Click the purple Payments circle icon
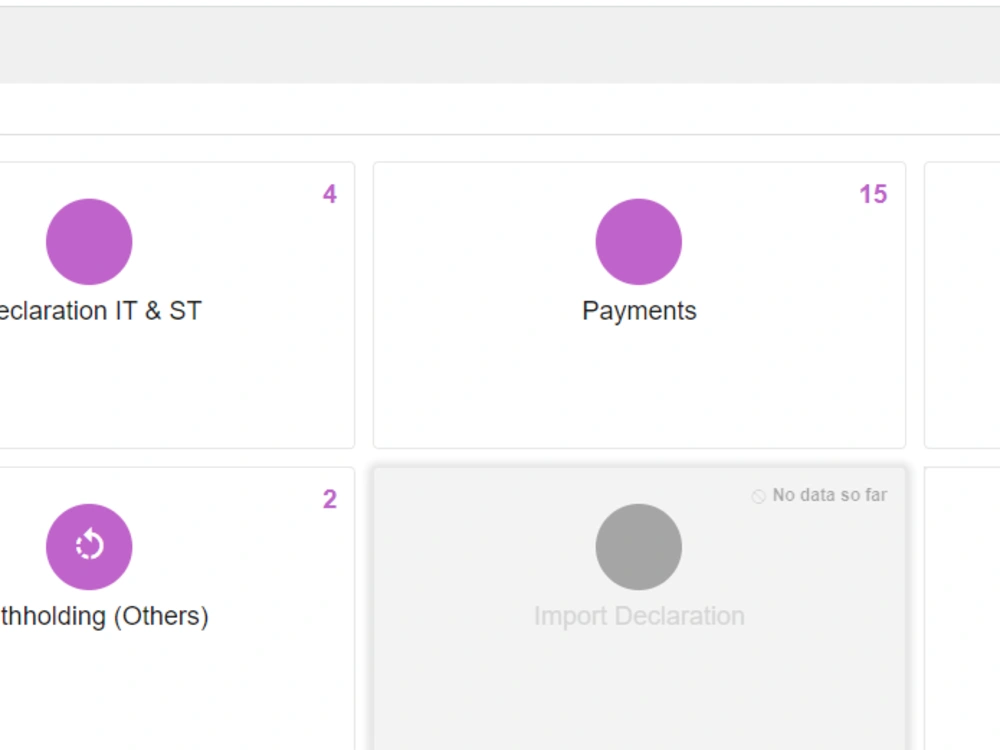 [x=638, y=242]
